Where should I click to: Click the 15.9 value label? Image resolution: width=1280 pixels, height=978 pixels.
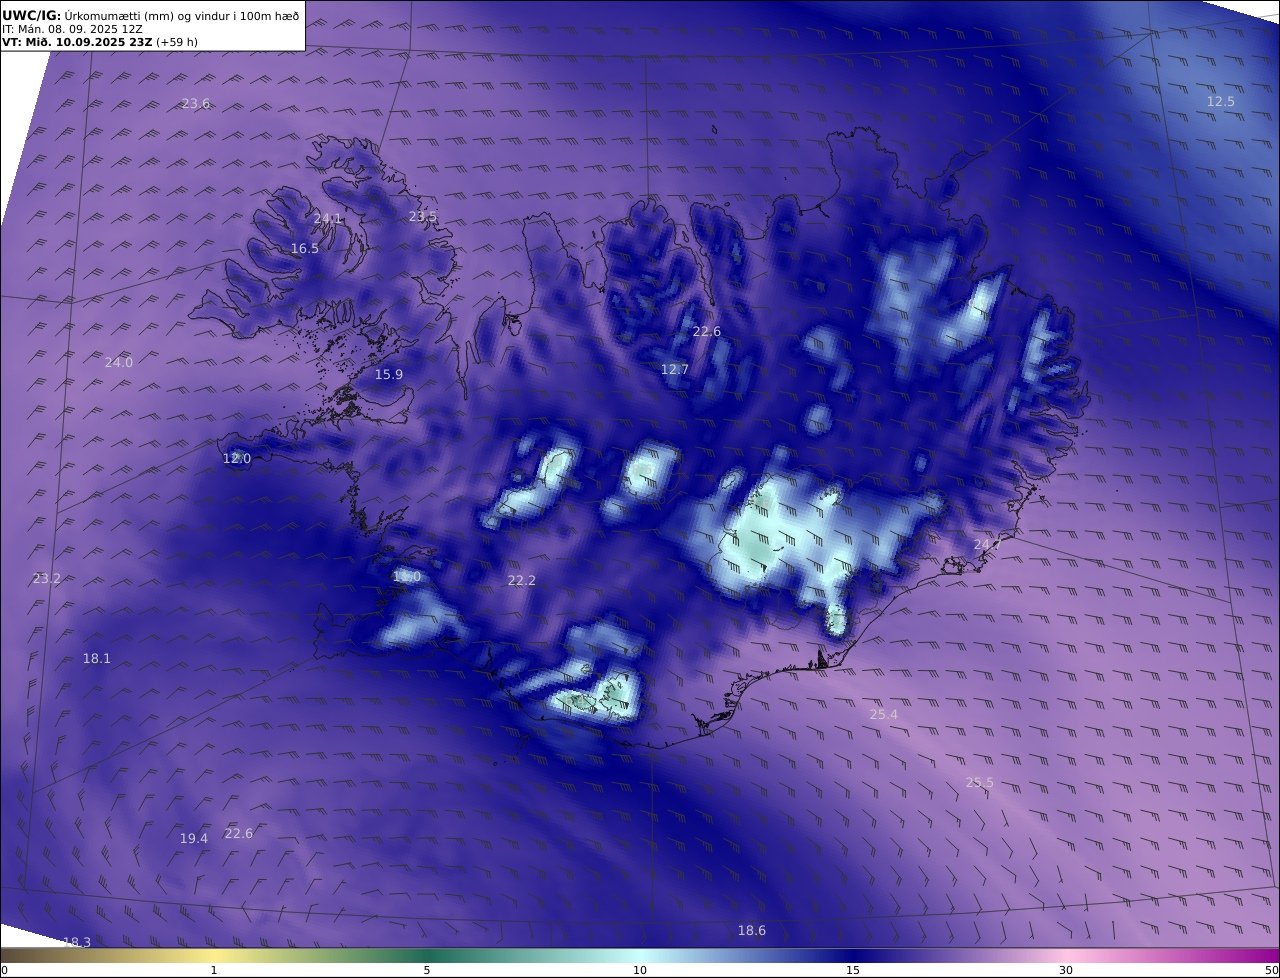click(389, 375)
